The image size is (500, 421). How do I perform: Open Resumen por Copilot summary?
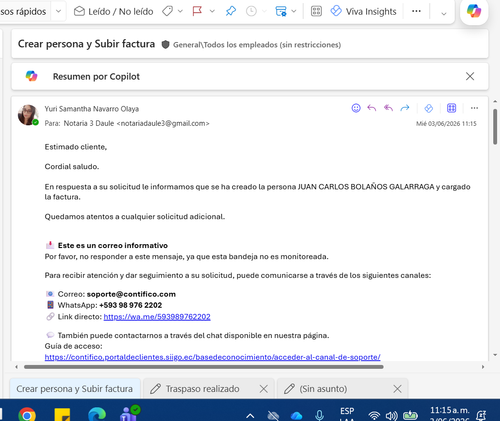coord(96,76)
